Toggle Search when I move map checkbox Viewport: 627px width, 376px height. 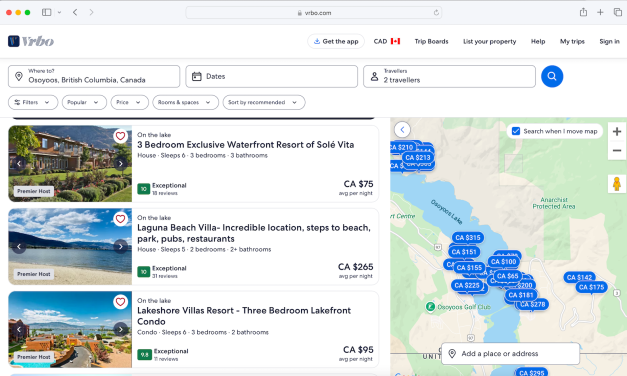pyautogui.click(x=516, y=131)
